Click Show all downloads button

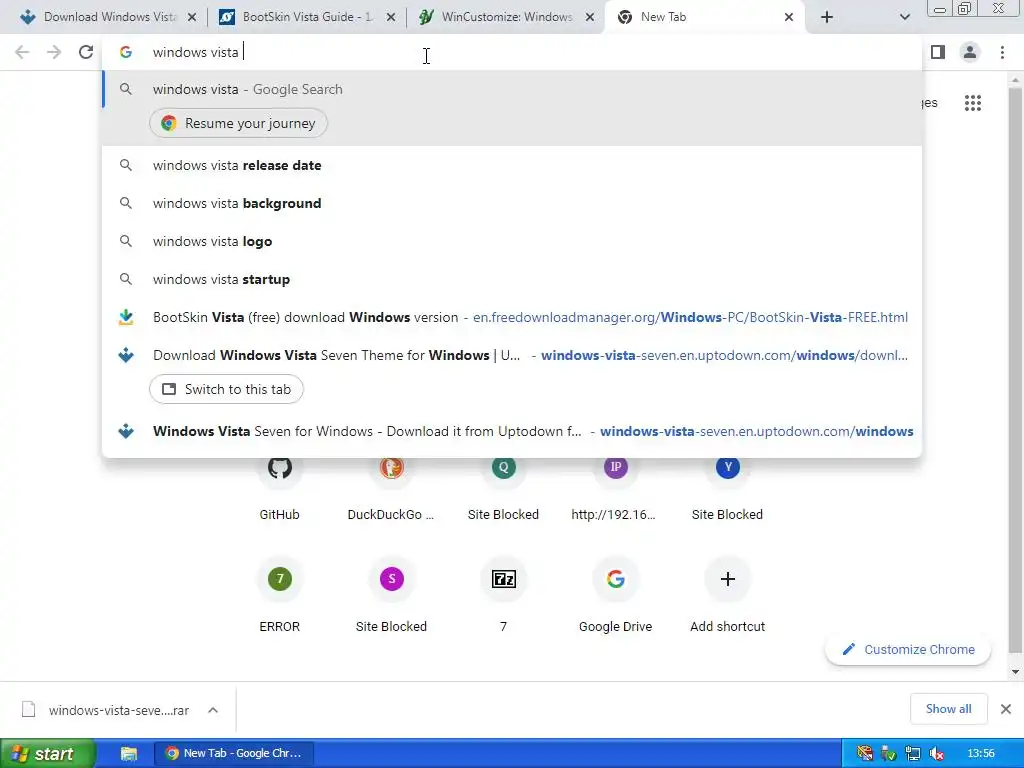tap(948, 709)
